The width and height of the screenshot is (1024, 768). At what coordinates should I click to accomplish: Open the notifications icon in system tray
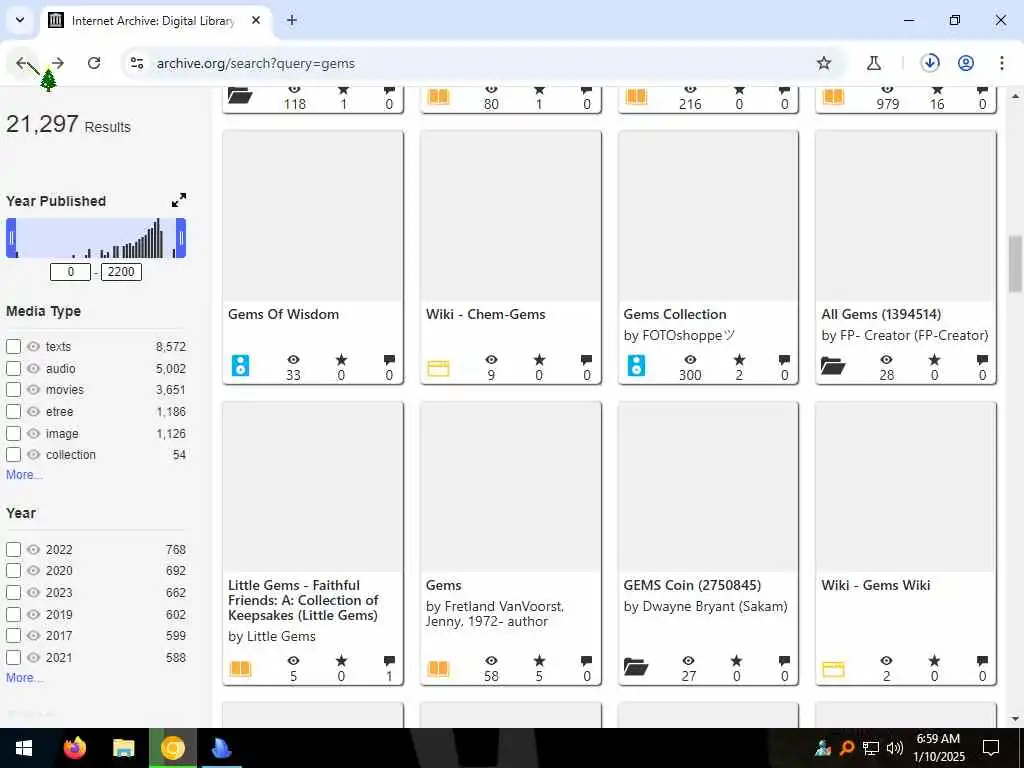[x=991, y=748]
